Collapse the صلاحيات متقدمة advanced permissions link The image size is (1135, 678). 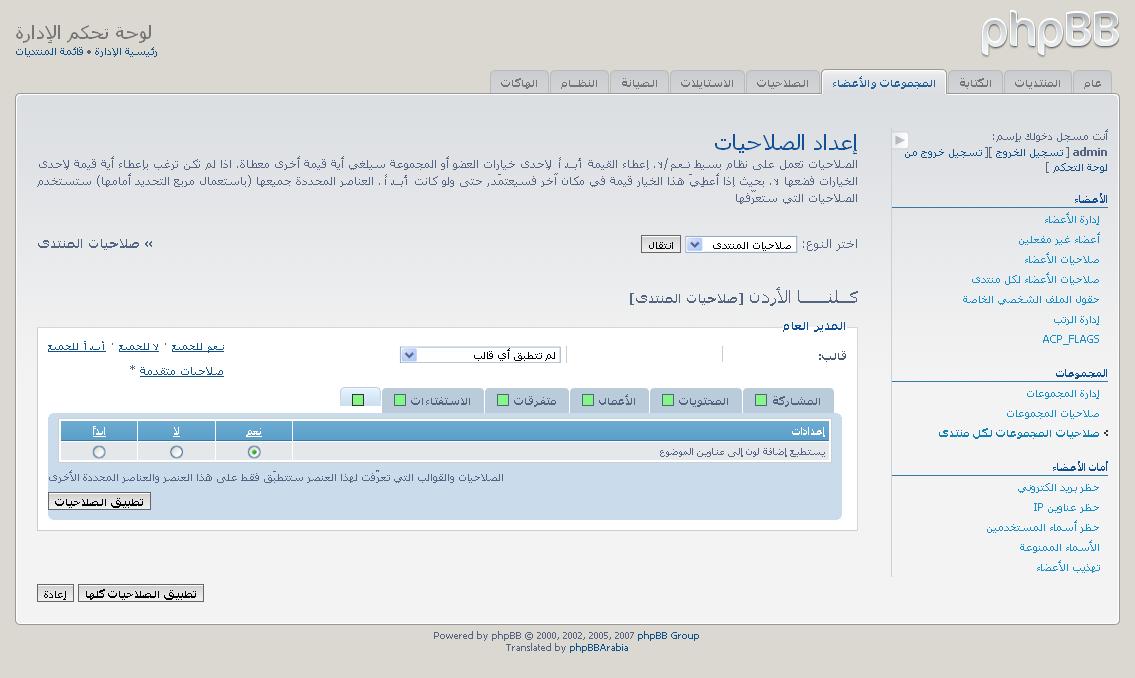[x=181, y=371]
